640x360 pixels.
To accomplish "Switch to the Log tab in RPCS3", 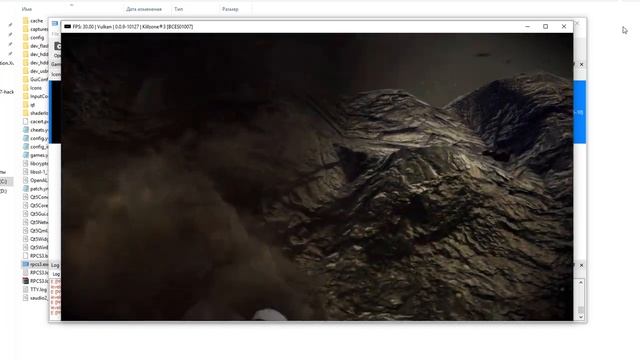I will [x=56, y=274].
